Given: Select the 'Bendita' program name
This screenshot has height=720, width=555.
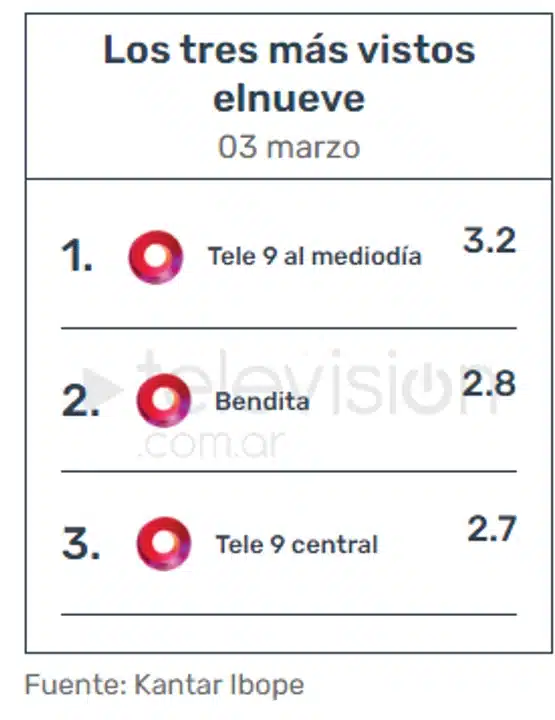Looking at the screenshot, I should (x=262, y=401).
